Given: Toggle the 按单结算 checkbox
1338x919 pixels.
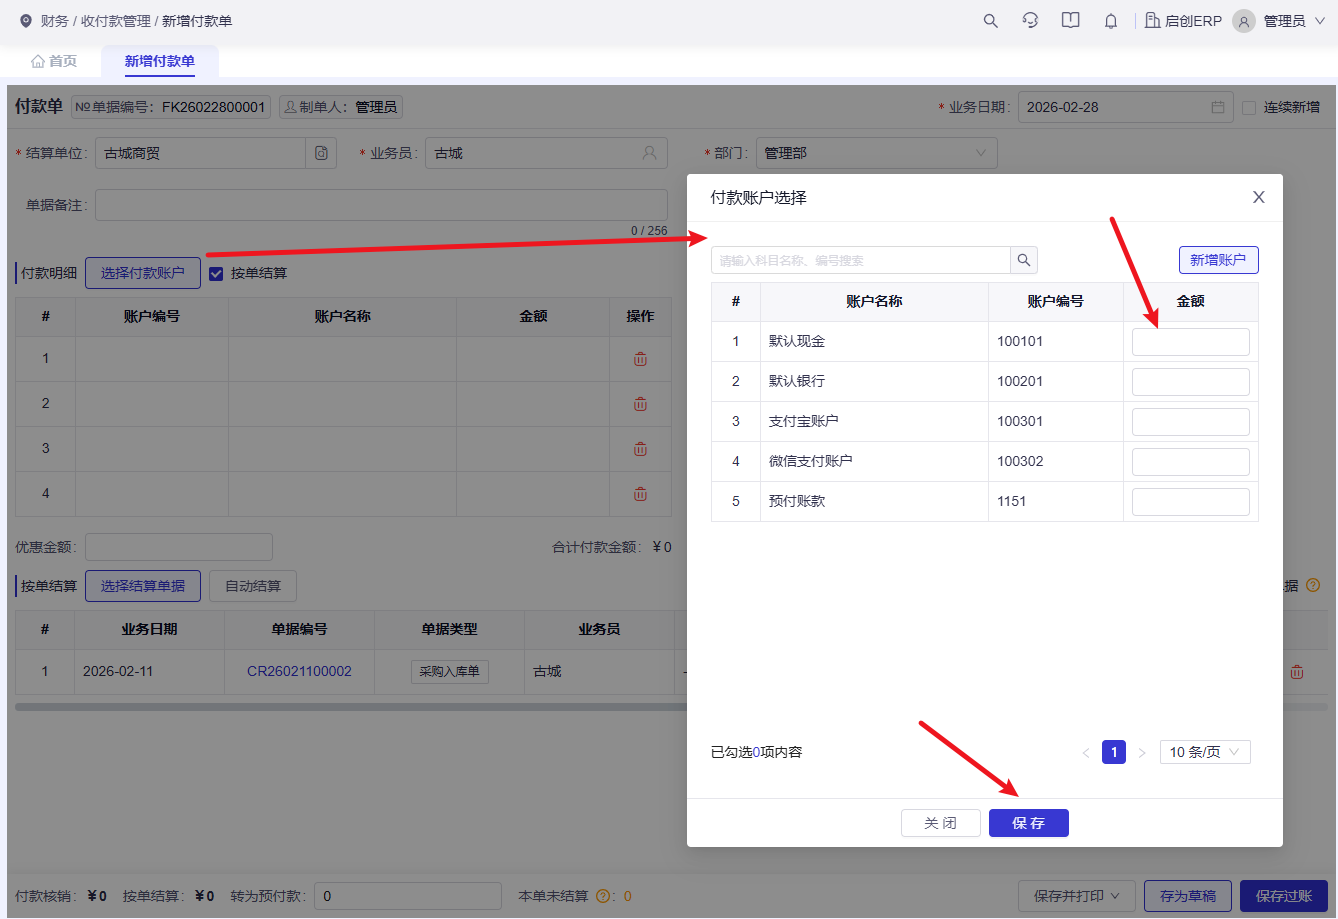Looking at the screenshot, I should click(216, 273).
